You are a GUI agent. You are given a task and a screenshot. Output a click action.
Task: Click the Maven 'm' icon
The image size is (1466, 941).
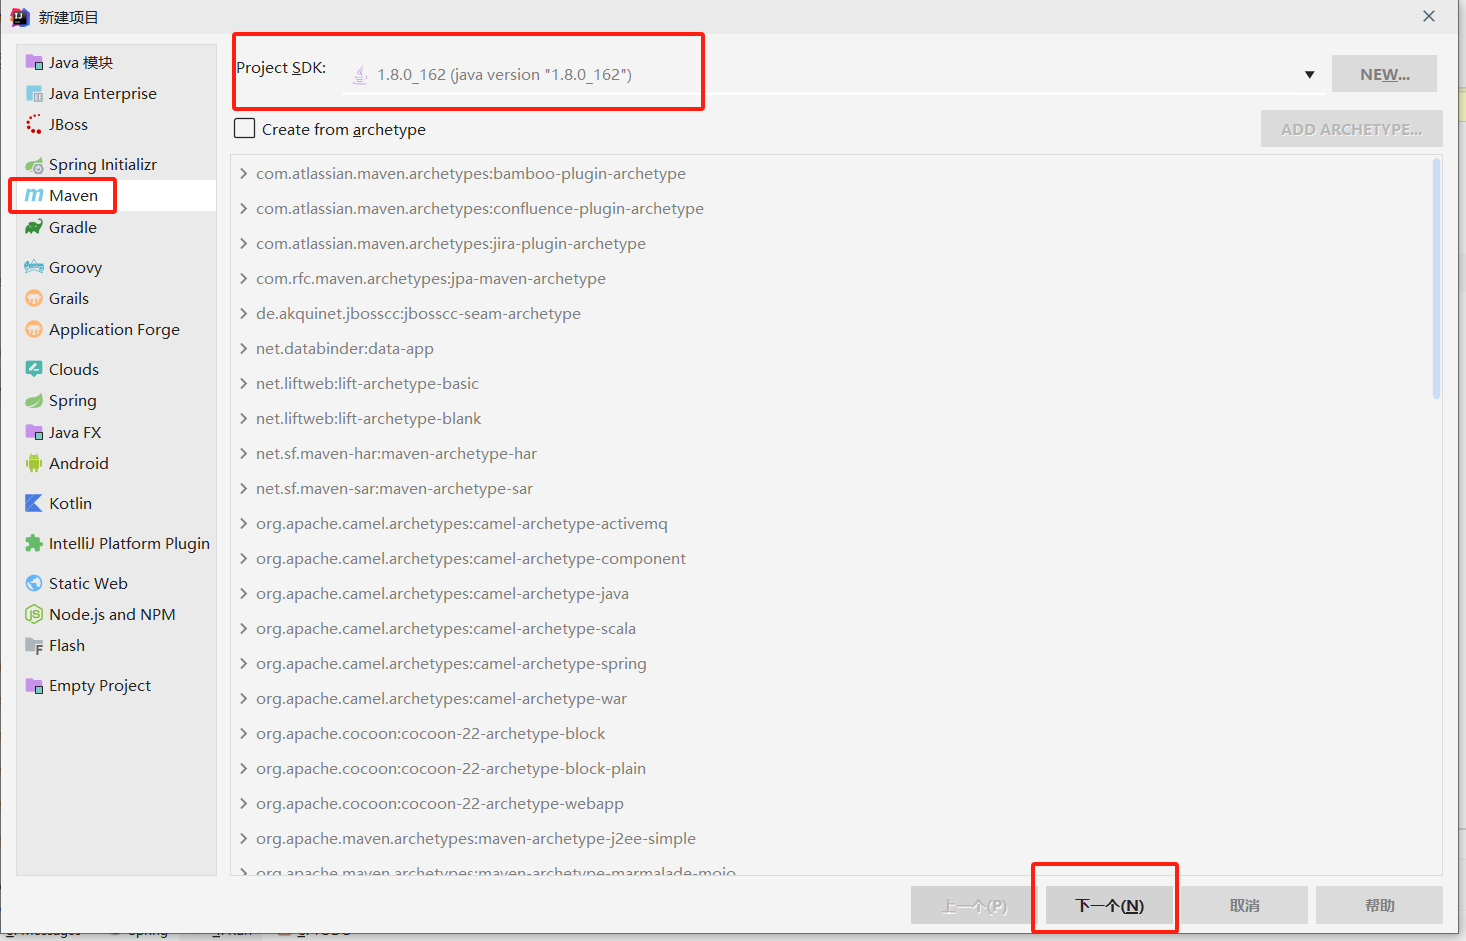coord(34,196)
